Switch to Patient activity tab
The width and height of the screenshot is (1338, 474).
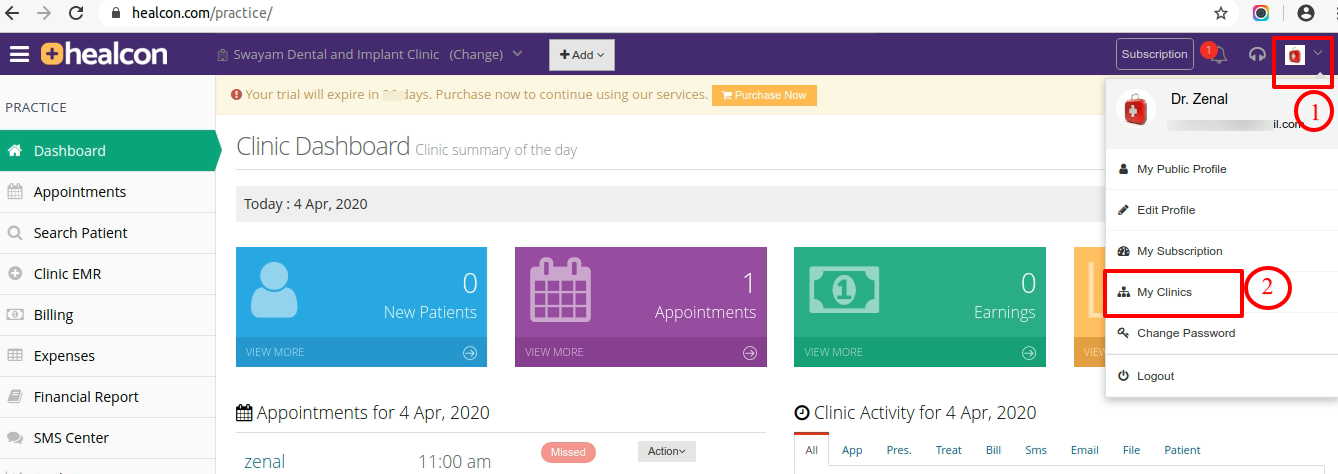pos(1183,451)
